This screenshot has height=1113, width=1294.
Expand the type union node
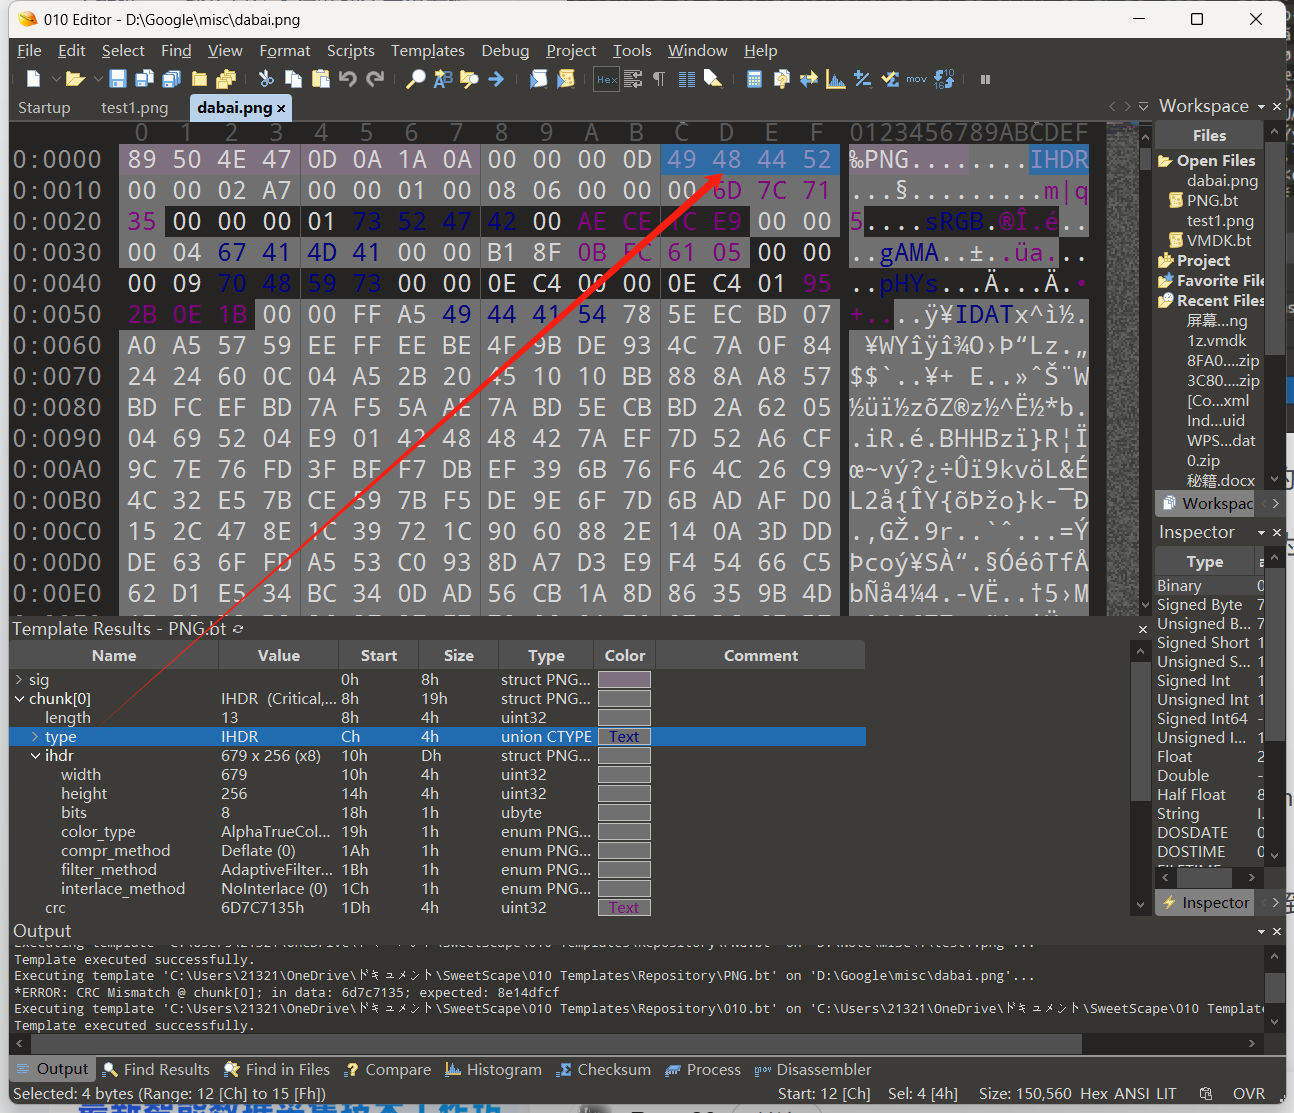35,737
